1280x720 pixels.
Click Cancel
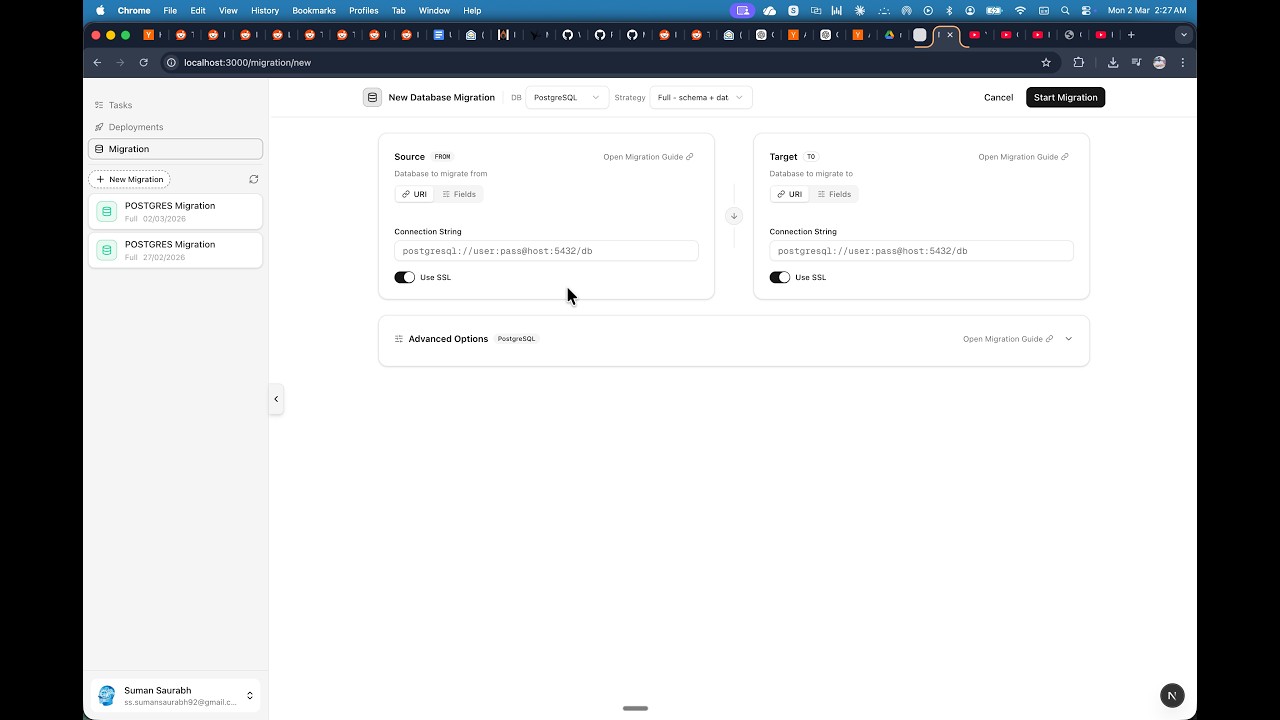pos(998,97)
